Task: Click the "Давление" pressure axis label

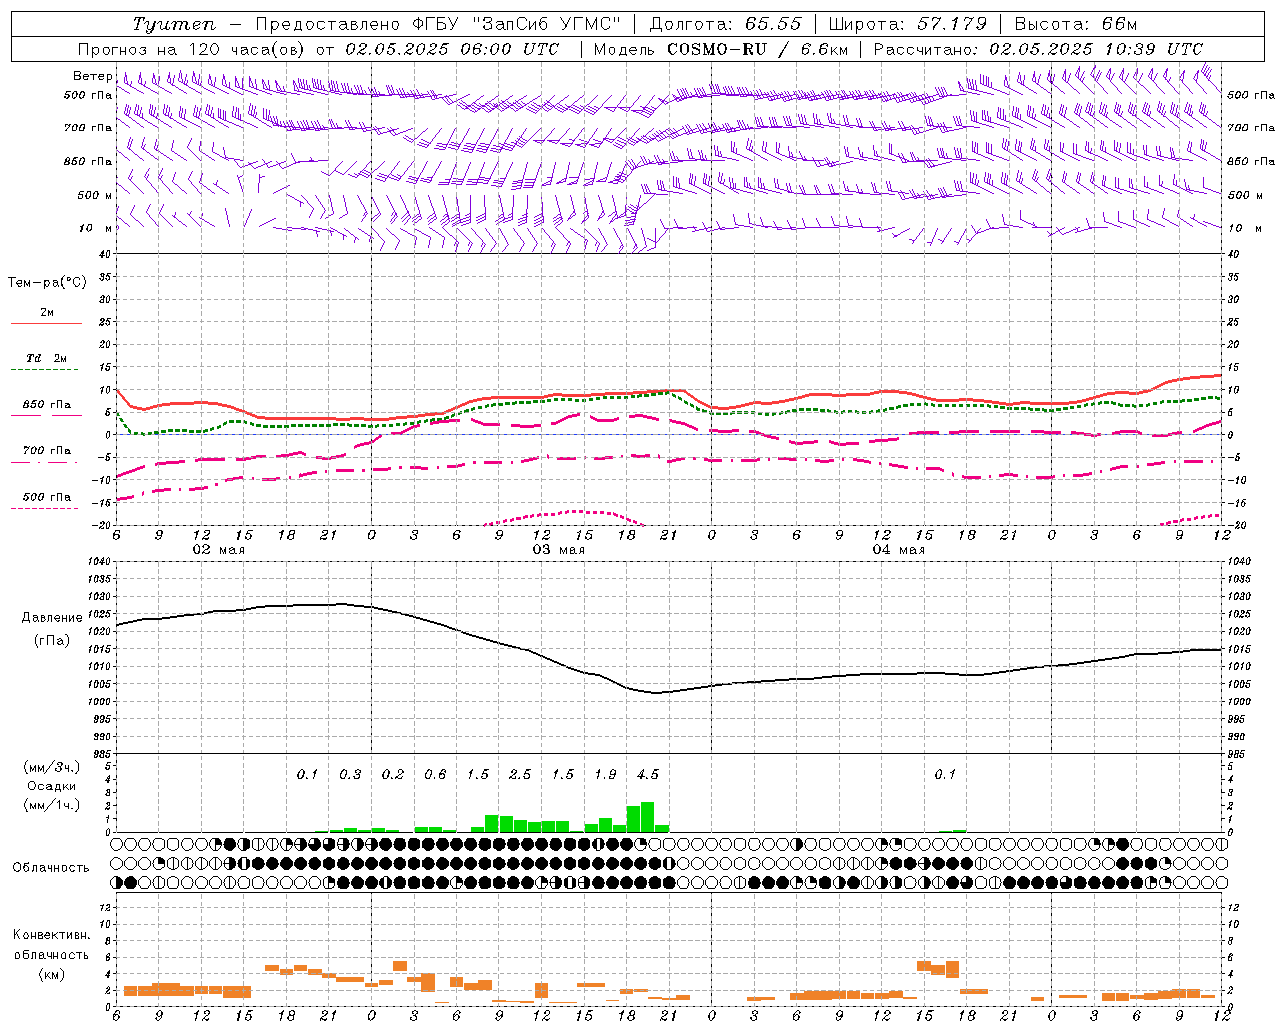Action: pyautogui.click(x=52, y=618)
